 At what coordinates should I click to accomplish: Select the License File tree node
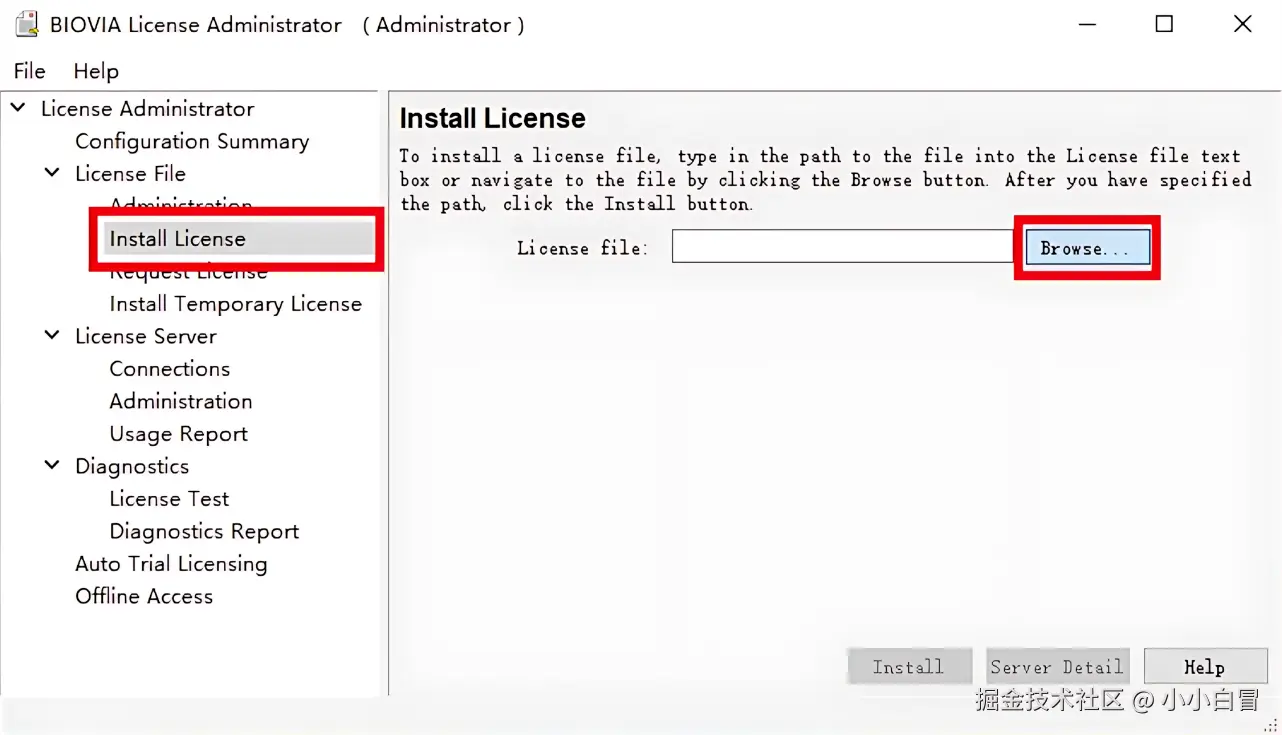pos(130,173)
